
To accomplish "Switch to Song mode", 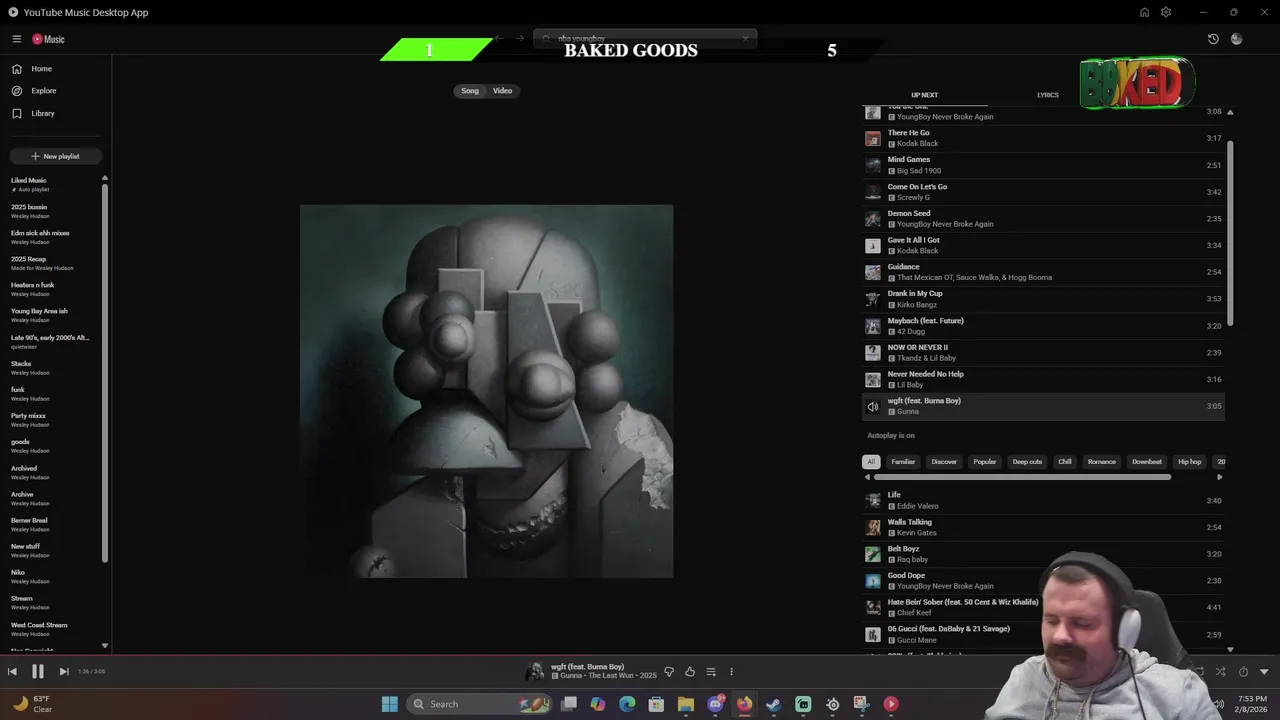I will pyautogui.click(x=470, y=91).
